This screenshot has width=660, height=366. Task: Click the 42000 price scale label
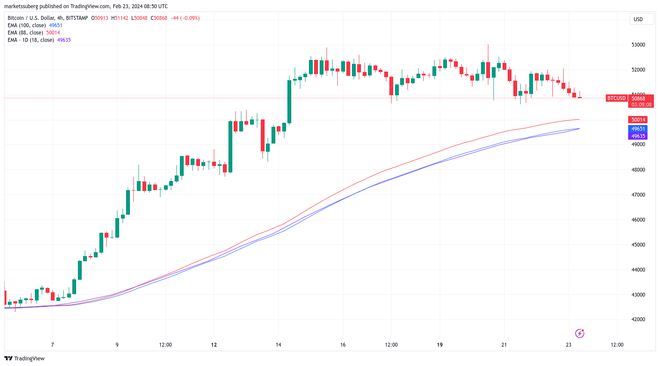638,320
